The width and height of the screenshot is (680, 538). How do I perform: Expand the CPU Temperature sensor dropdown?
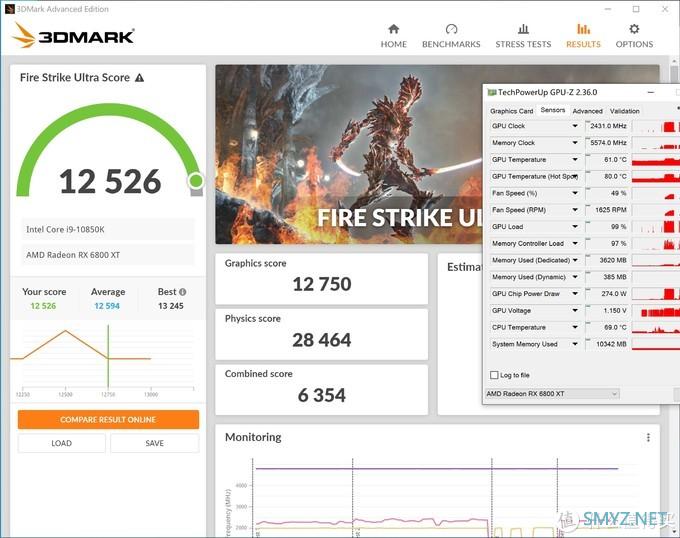click(575, 327)
